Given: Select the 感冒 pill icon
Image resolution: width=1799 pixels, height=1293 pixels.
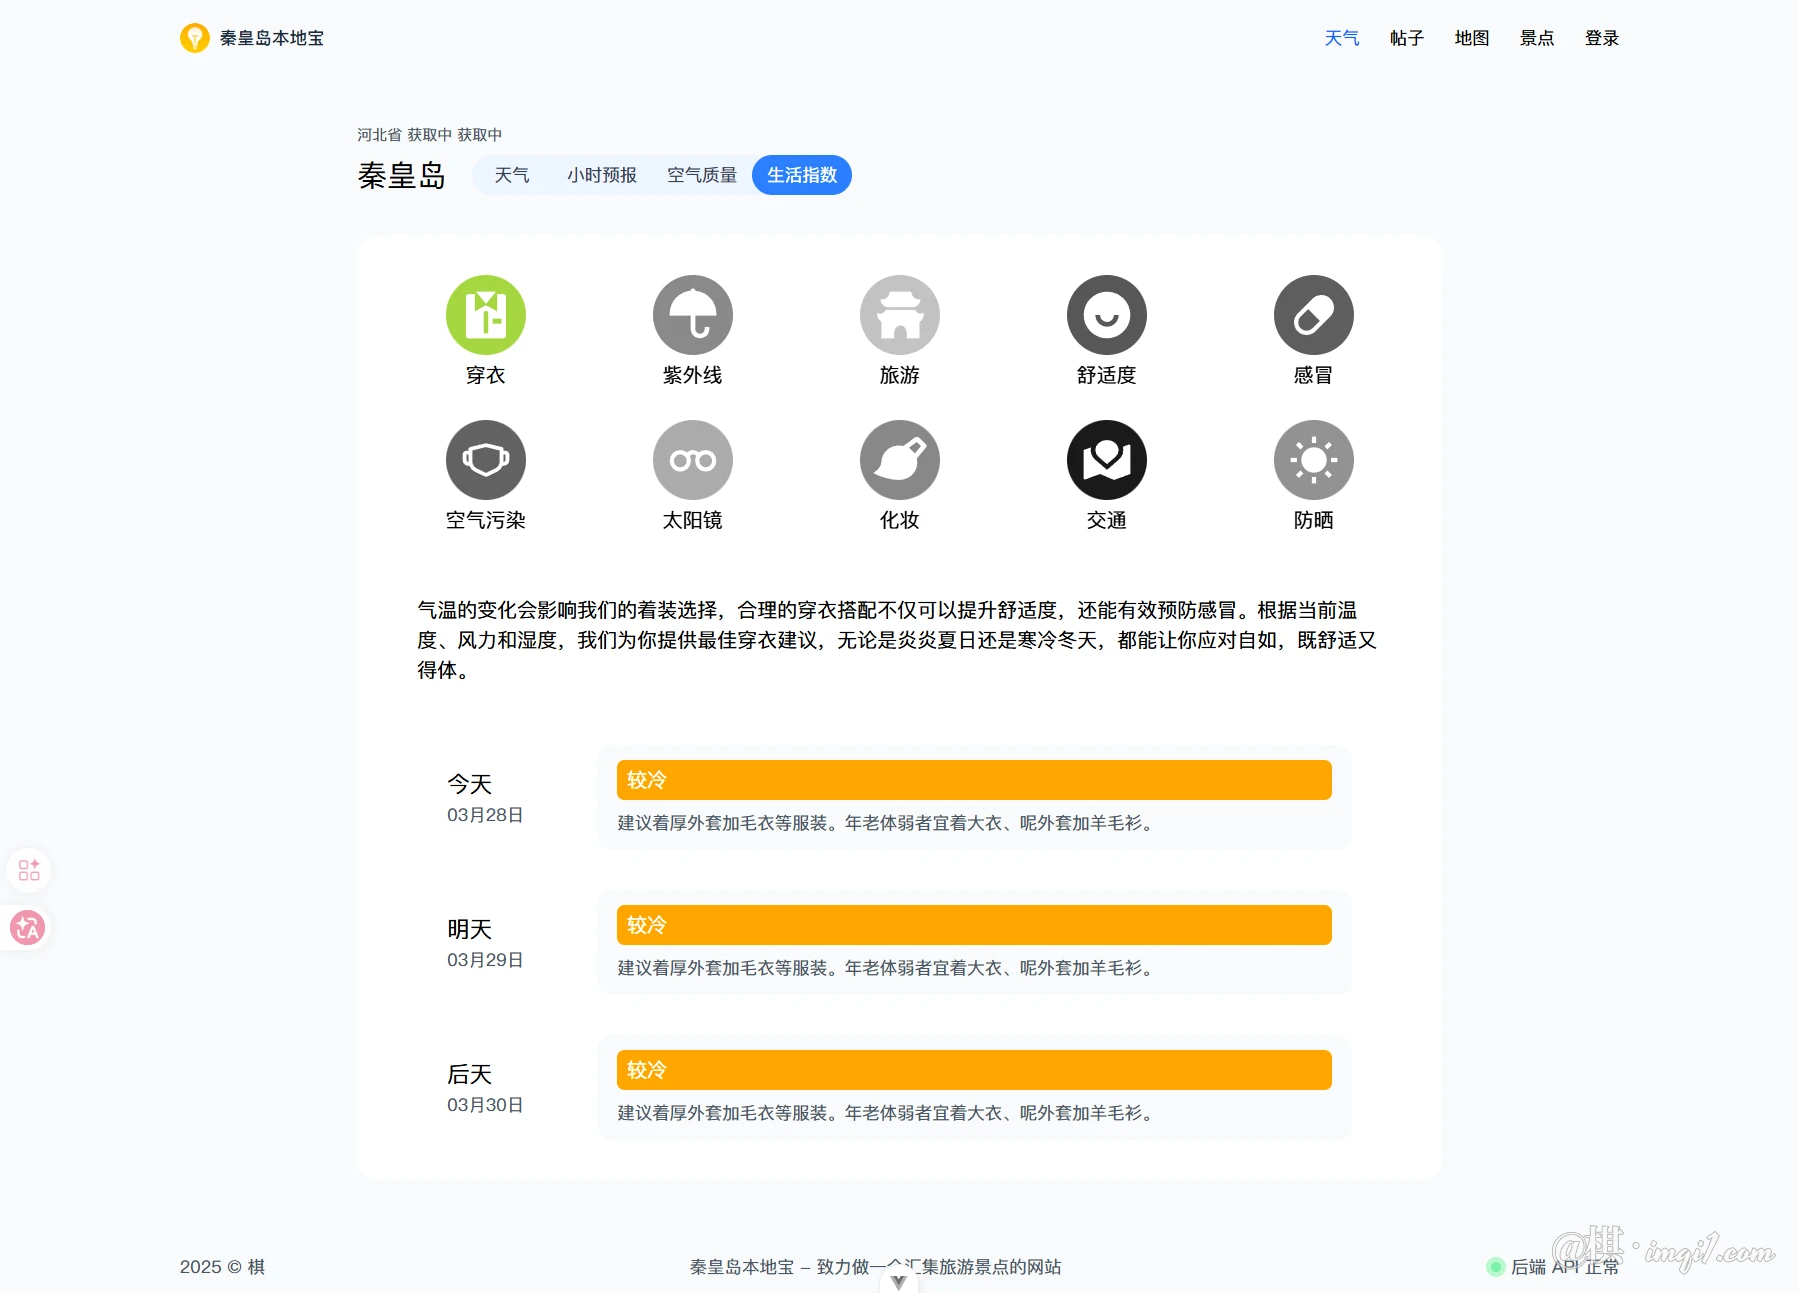Looking at the screenshot, I should click(1313, 315).
